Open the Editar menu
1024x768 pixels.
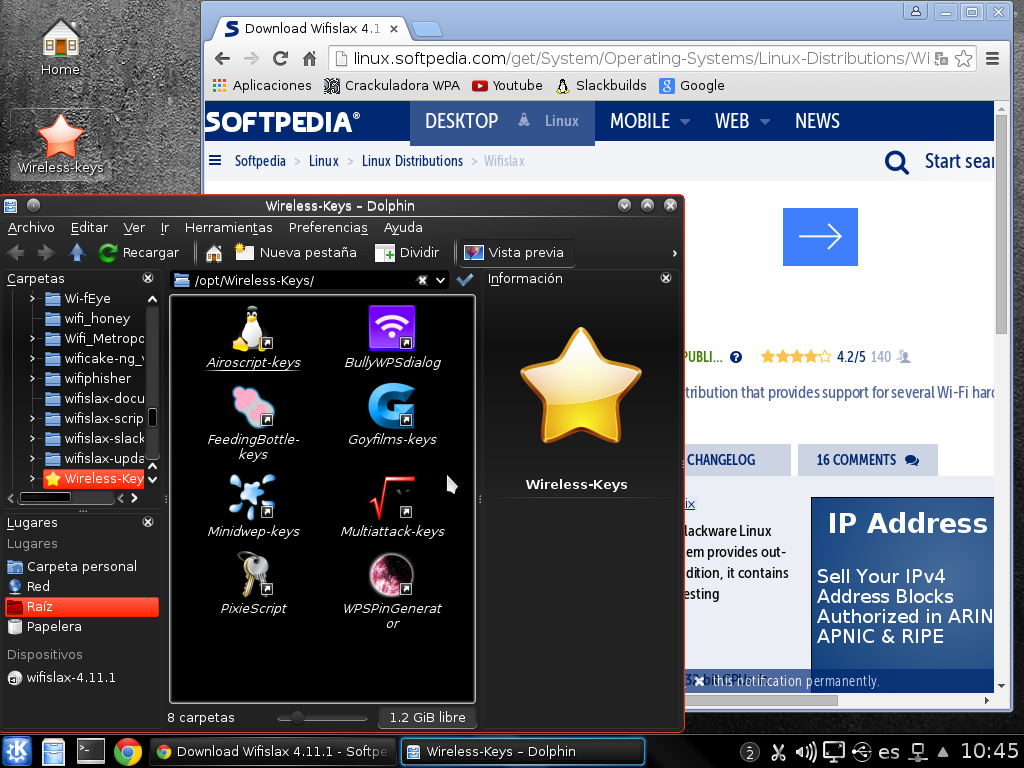(x=89, y=227)
